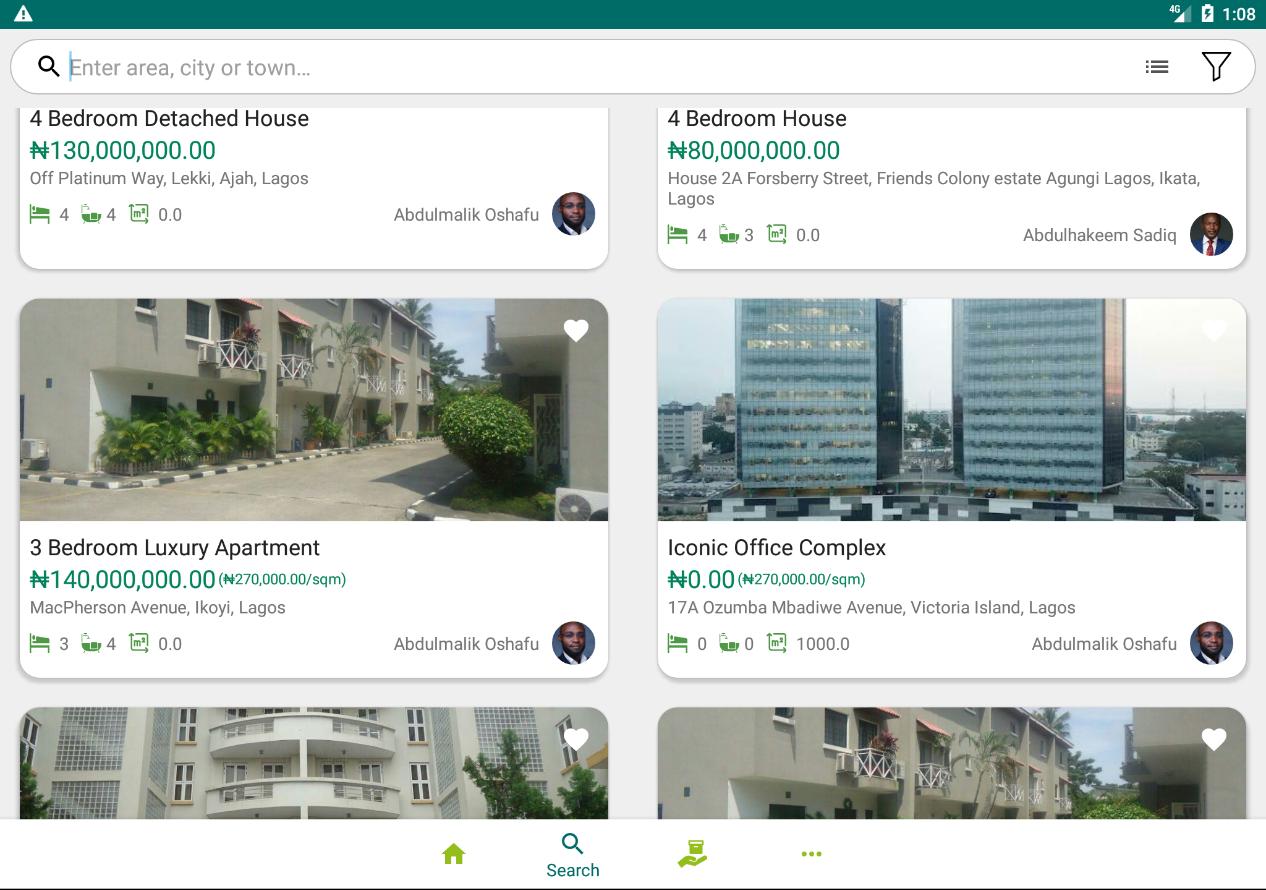Image resolution: width=1266 pixels, height=890 pixels.
Task: Click bathtub icon on 4 Bedroom House card
Action: (729, 235)
